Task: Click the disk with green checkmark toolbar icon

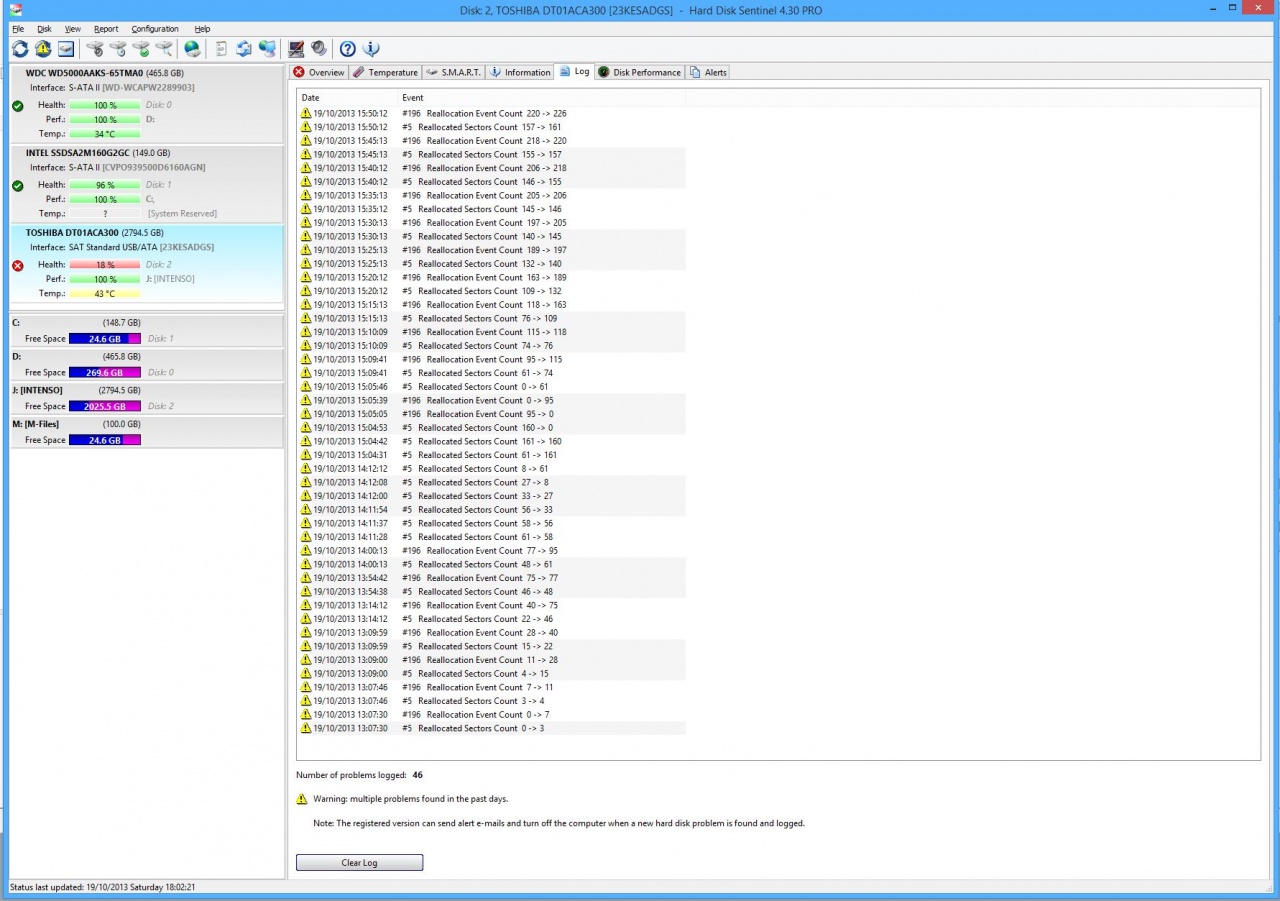Action: coord(141,49)
